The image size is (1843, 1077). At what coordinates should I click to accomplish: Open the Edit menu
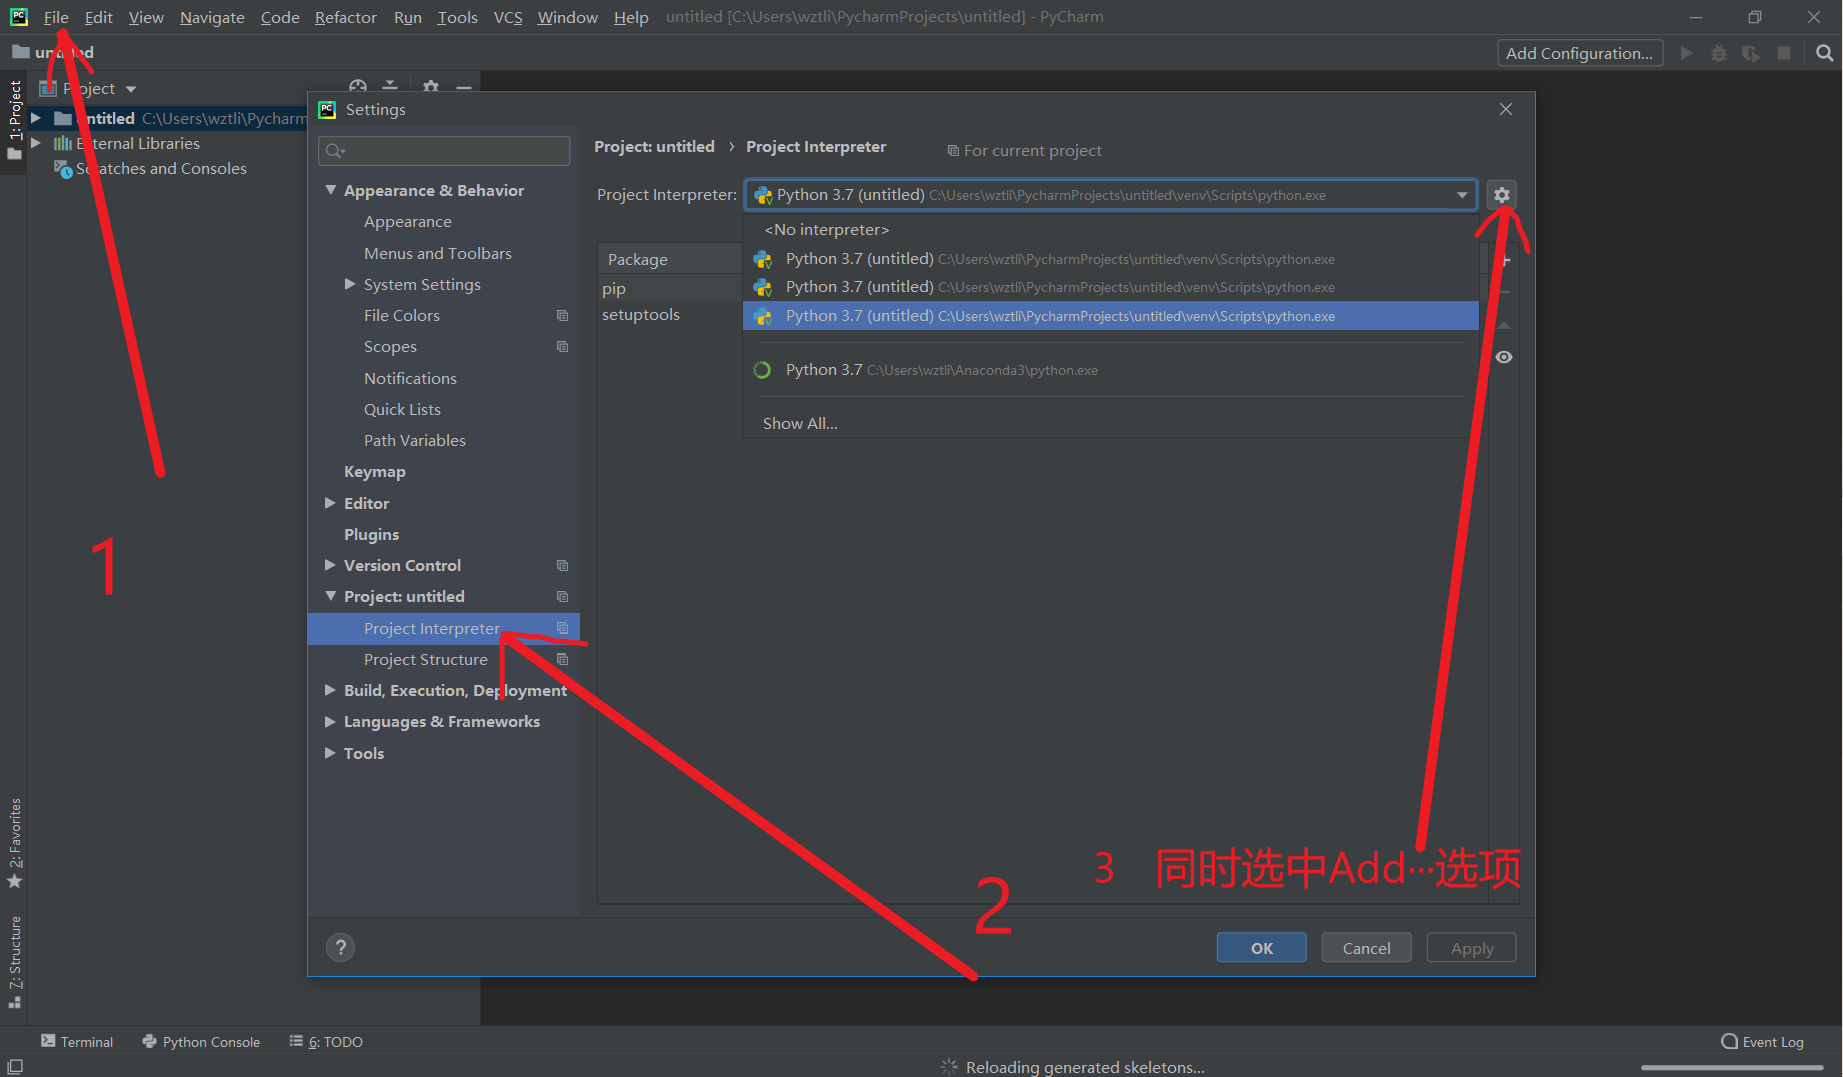point(98,17)
